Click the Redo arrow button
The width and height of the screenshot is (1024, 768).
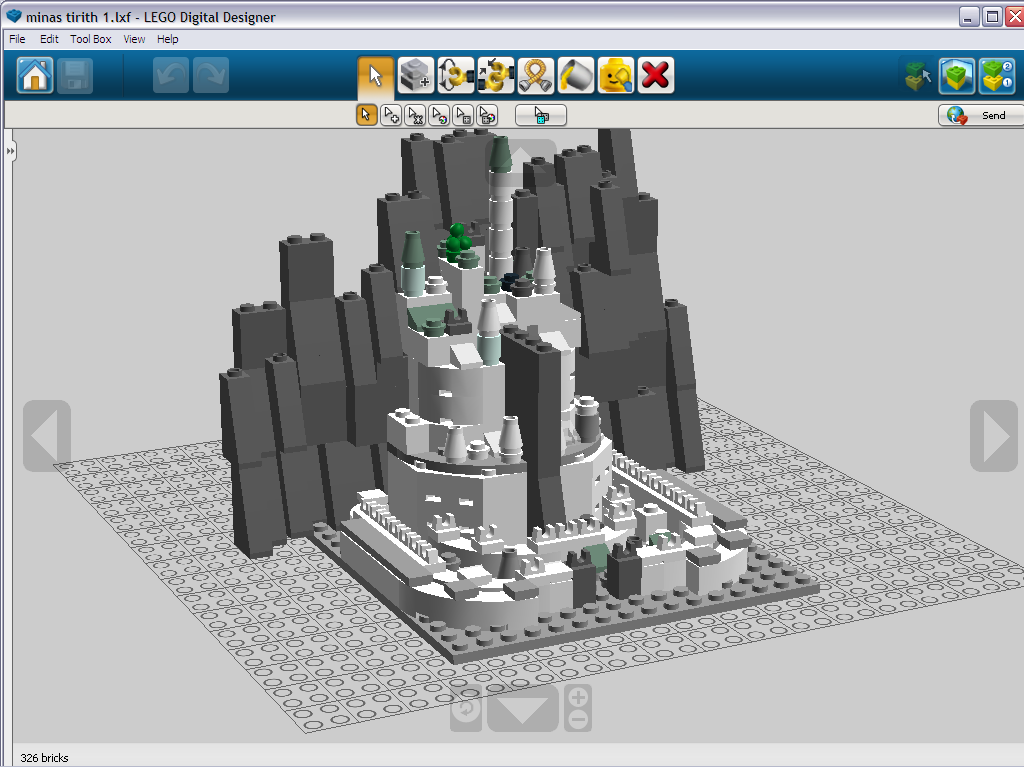[211, 75]
